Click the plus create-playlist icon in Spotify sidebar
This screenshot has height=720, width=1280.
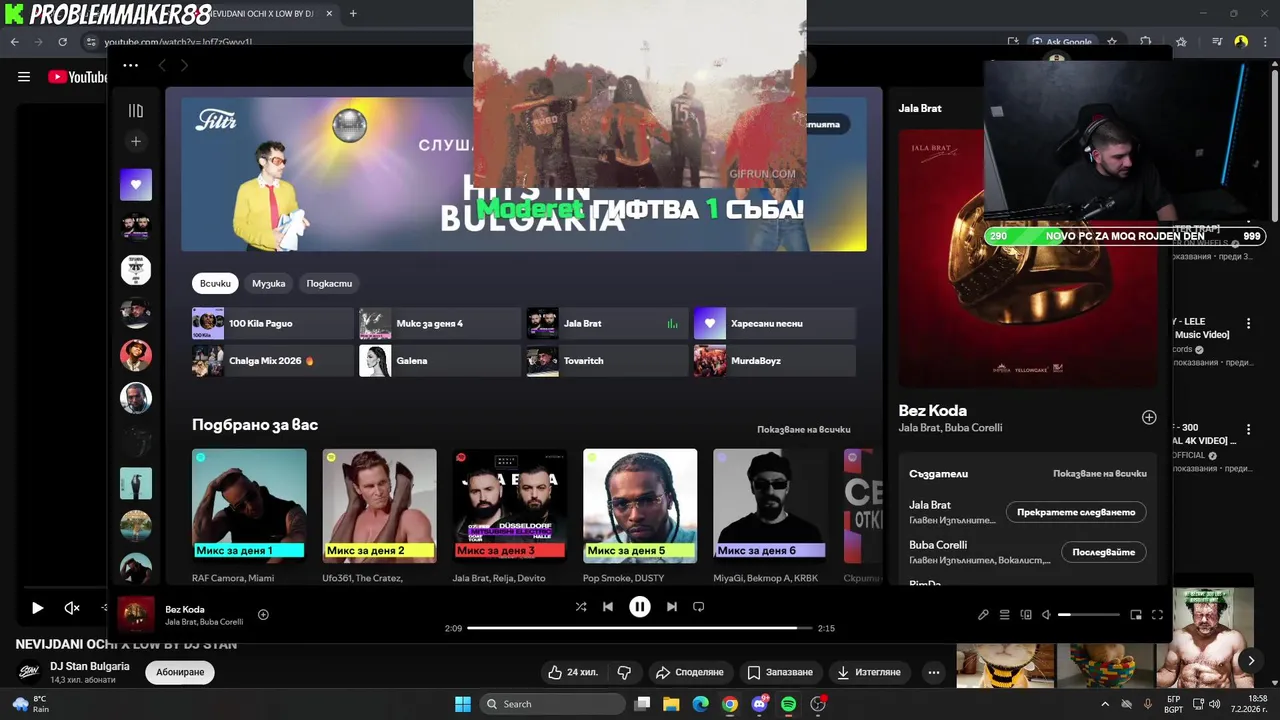click(136, 142)
